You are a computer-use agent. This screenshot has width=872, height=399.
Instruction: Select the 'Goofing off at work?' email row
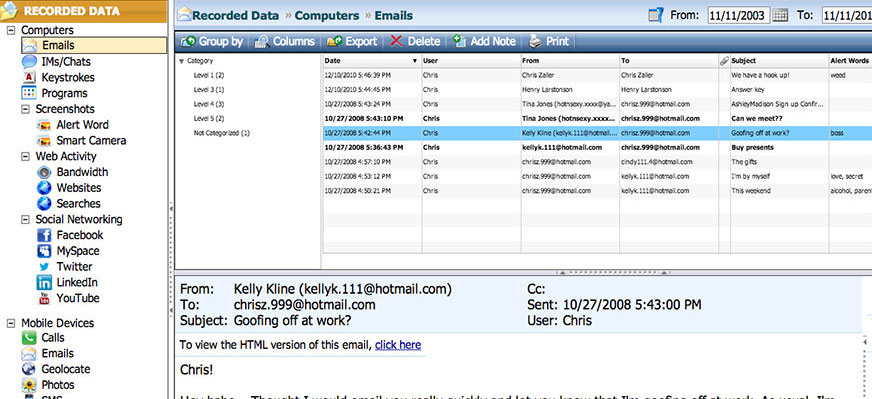(x=597, y=133)
